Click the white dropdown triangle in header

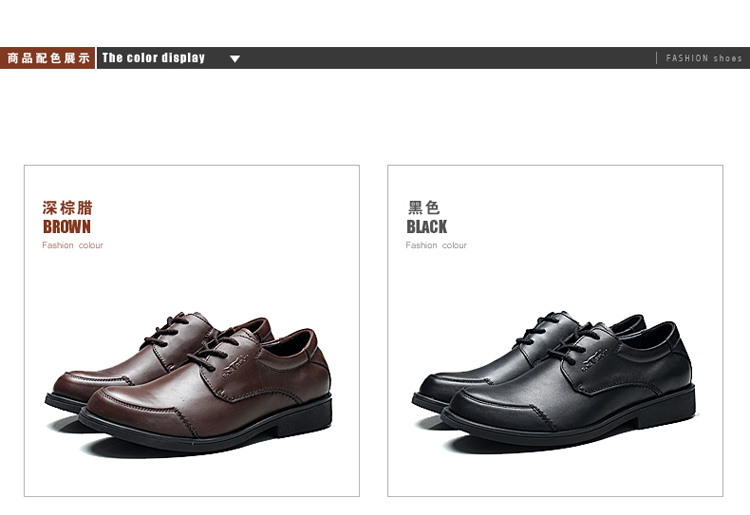tap(234, 59)
